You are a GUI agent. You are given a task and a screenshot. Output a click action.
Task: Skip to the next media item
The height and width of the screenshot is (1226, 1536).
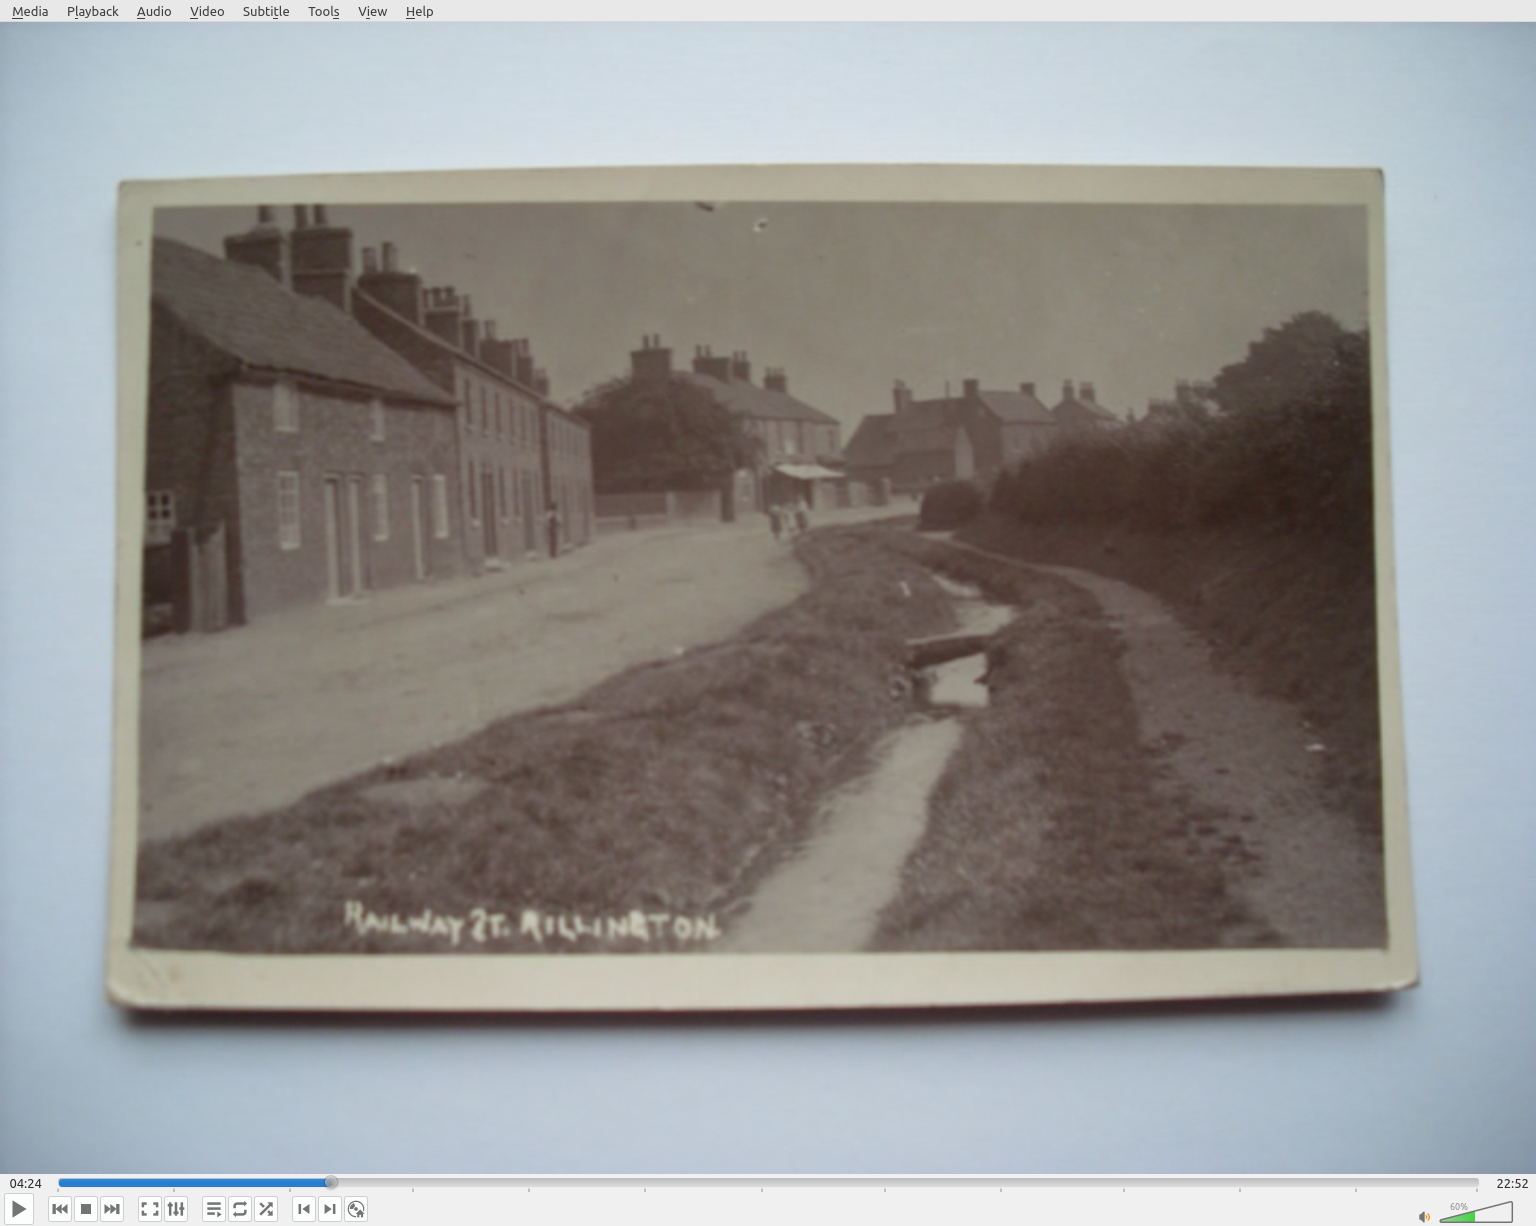coord(112,1209)
